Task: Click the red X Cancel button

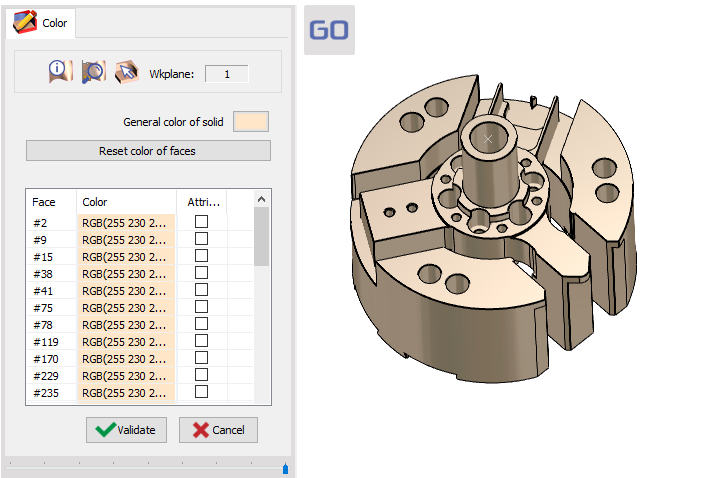Action: point(218,430)
